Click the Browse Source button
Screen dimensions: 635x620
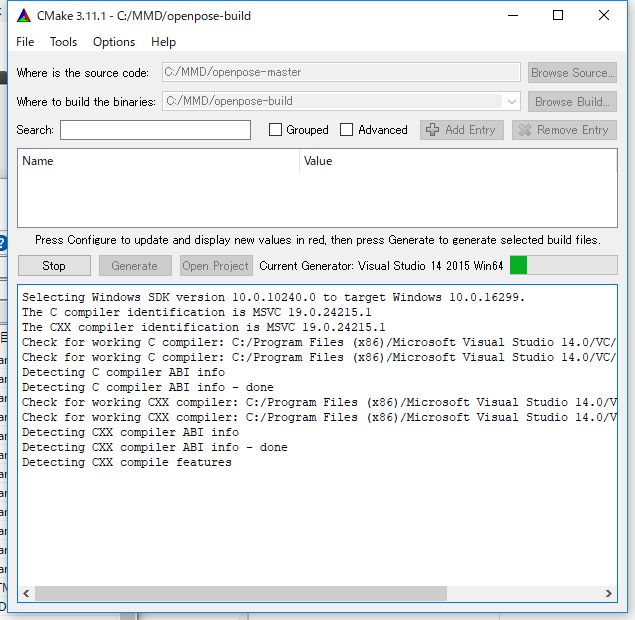click(572, 72)
